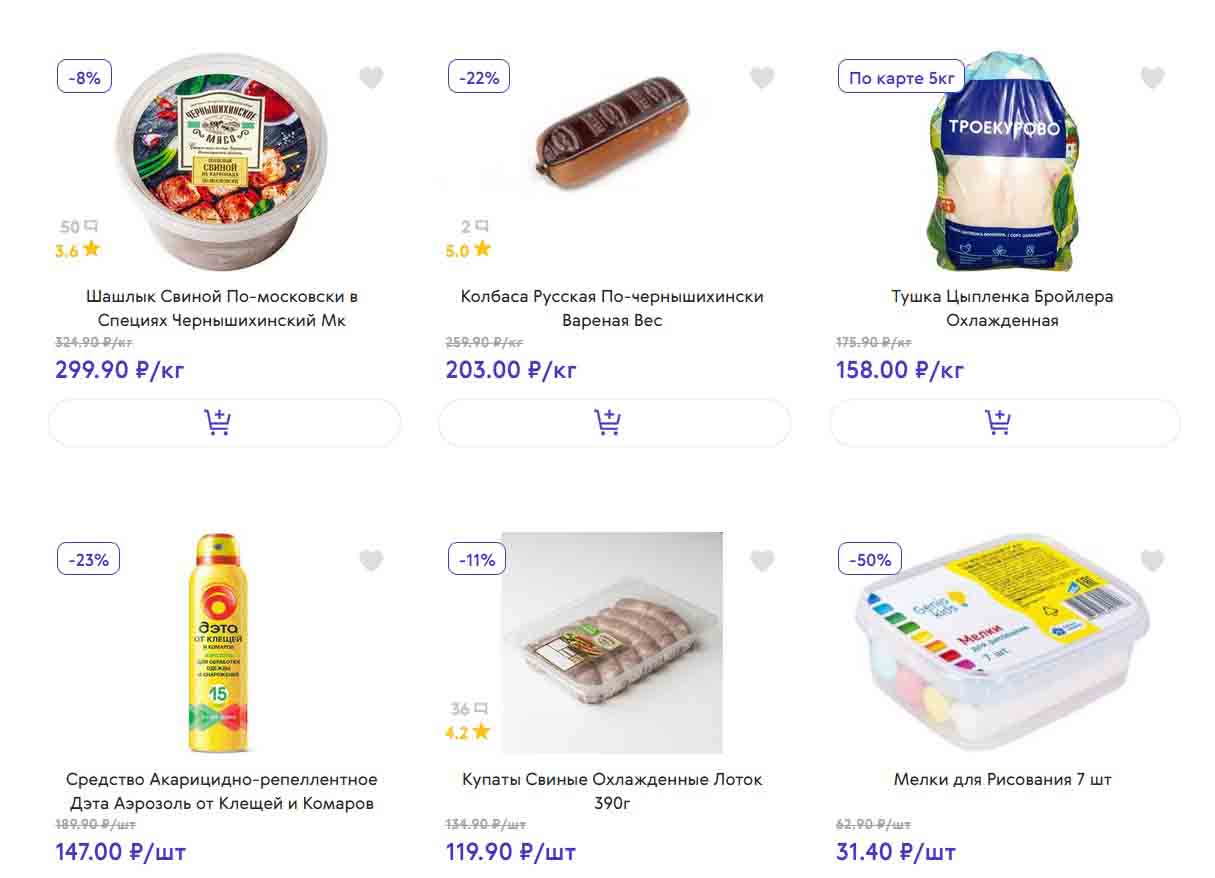Open Колбаса Русская По-чернышихински title link

[612, 308]
